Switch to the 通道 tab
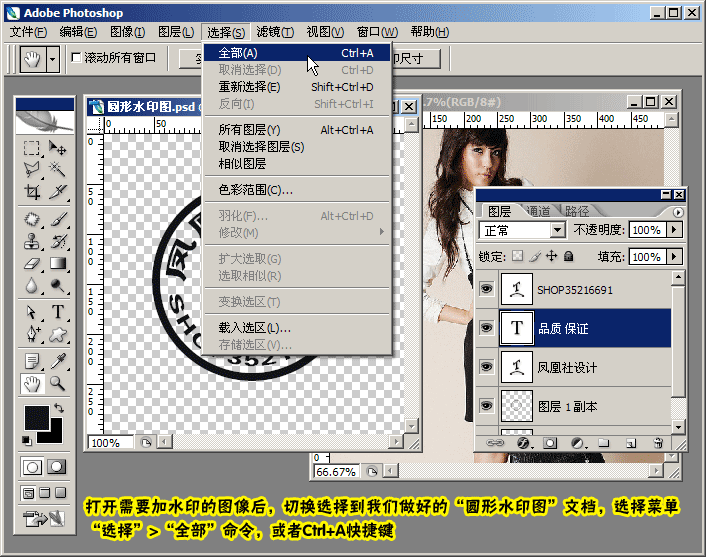Image resolution: width=706 pixels, height=557 pixels. (x=538, y=211)
